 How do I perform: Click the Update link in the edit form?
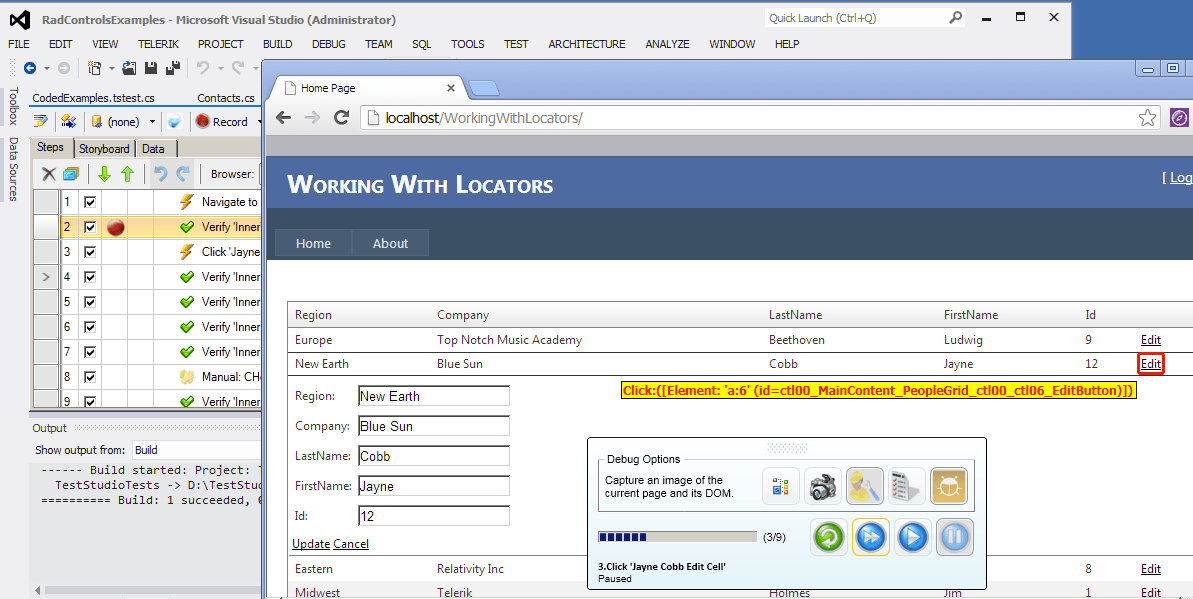[x=310, y=544]
